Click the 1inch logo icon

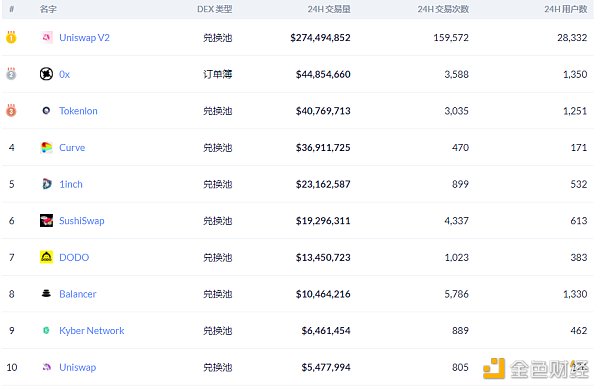[46, 184]
